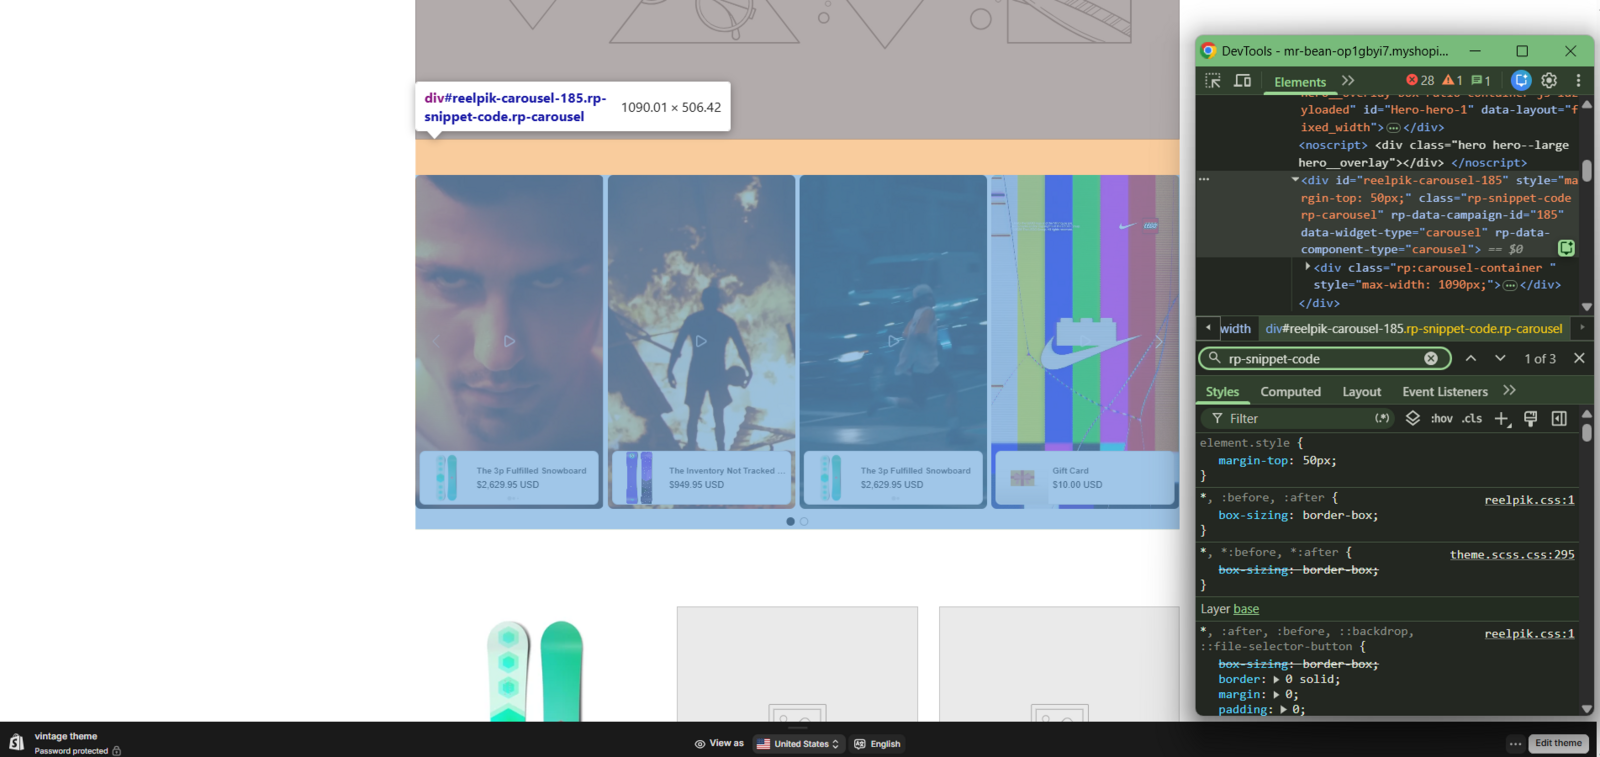This screenshot has height=757, width=1600.
Task: Toggle the CSS layers view icon
Action: click(x=1413, y=418)
